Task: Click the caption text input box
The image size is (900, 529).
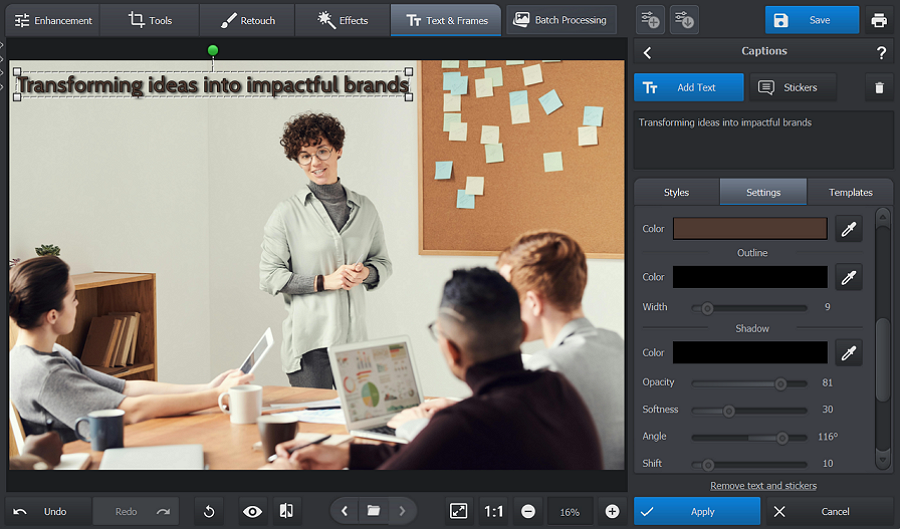Action: pos(763,141)
